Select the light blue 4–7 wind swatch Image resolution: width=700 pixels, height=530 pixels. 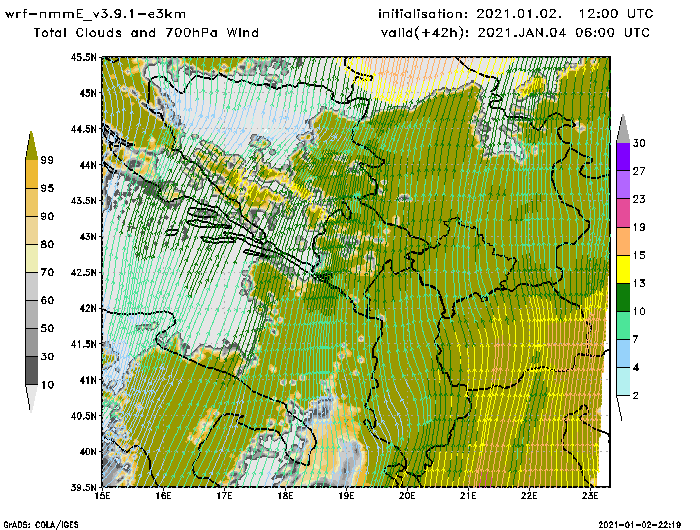[x=623, y=354]
